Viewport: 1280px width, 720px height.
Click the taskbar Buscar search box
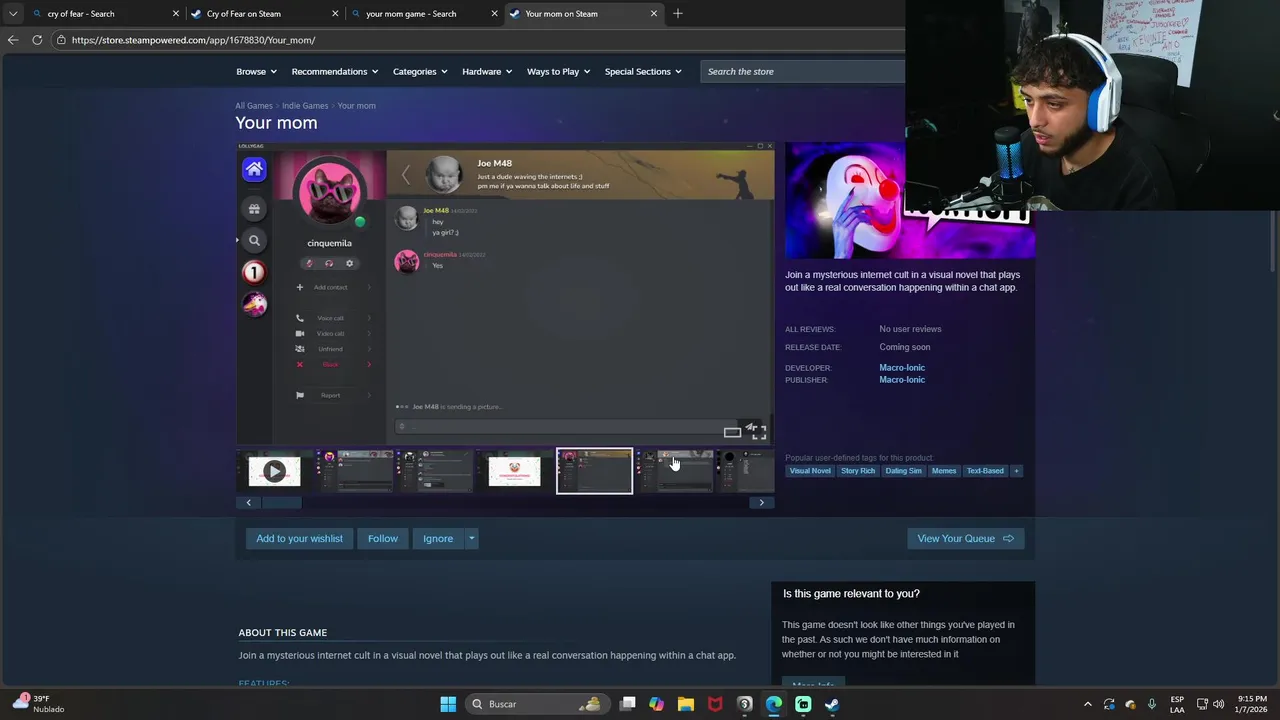point(538,704)
